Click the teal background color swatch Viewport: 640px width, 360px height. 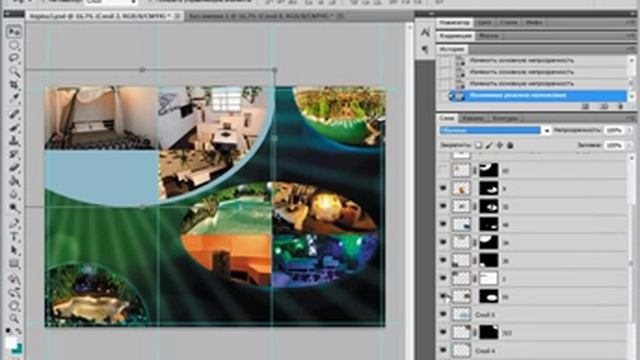point(18,349)
